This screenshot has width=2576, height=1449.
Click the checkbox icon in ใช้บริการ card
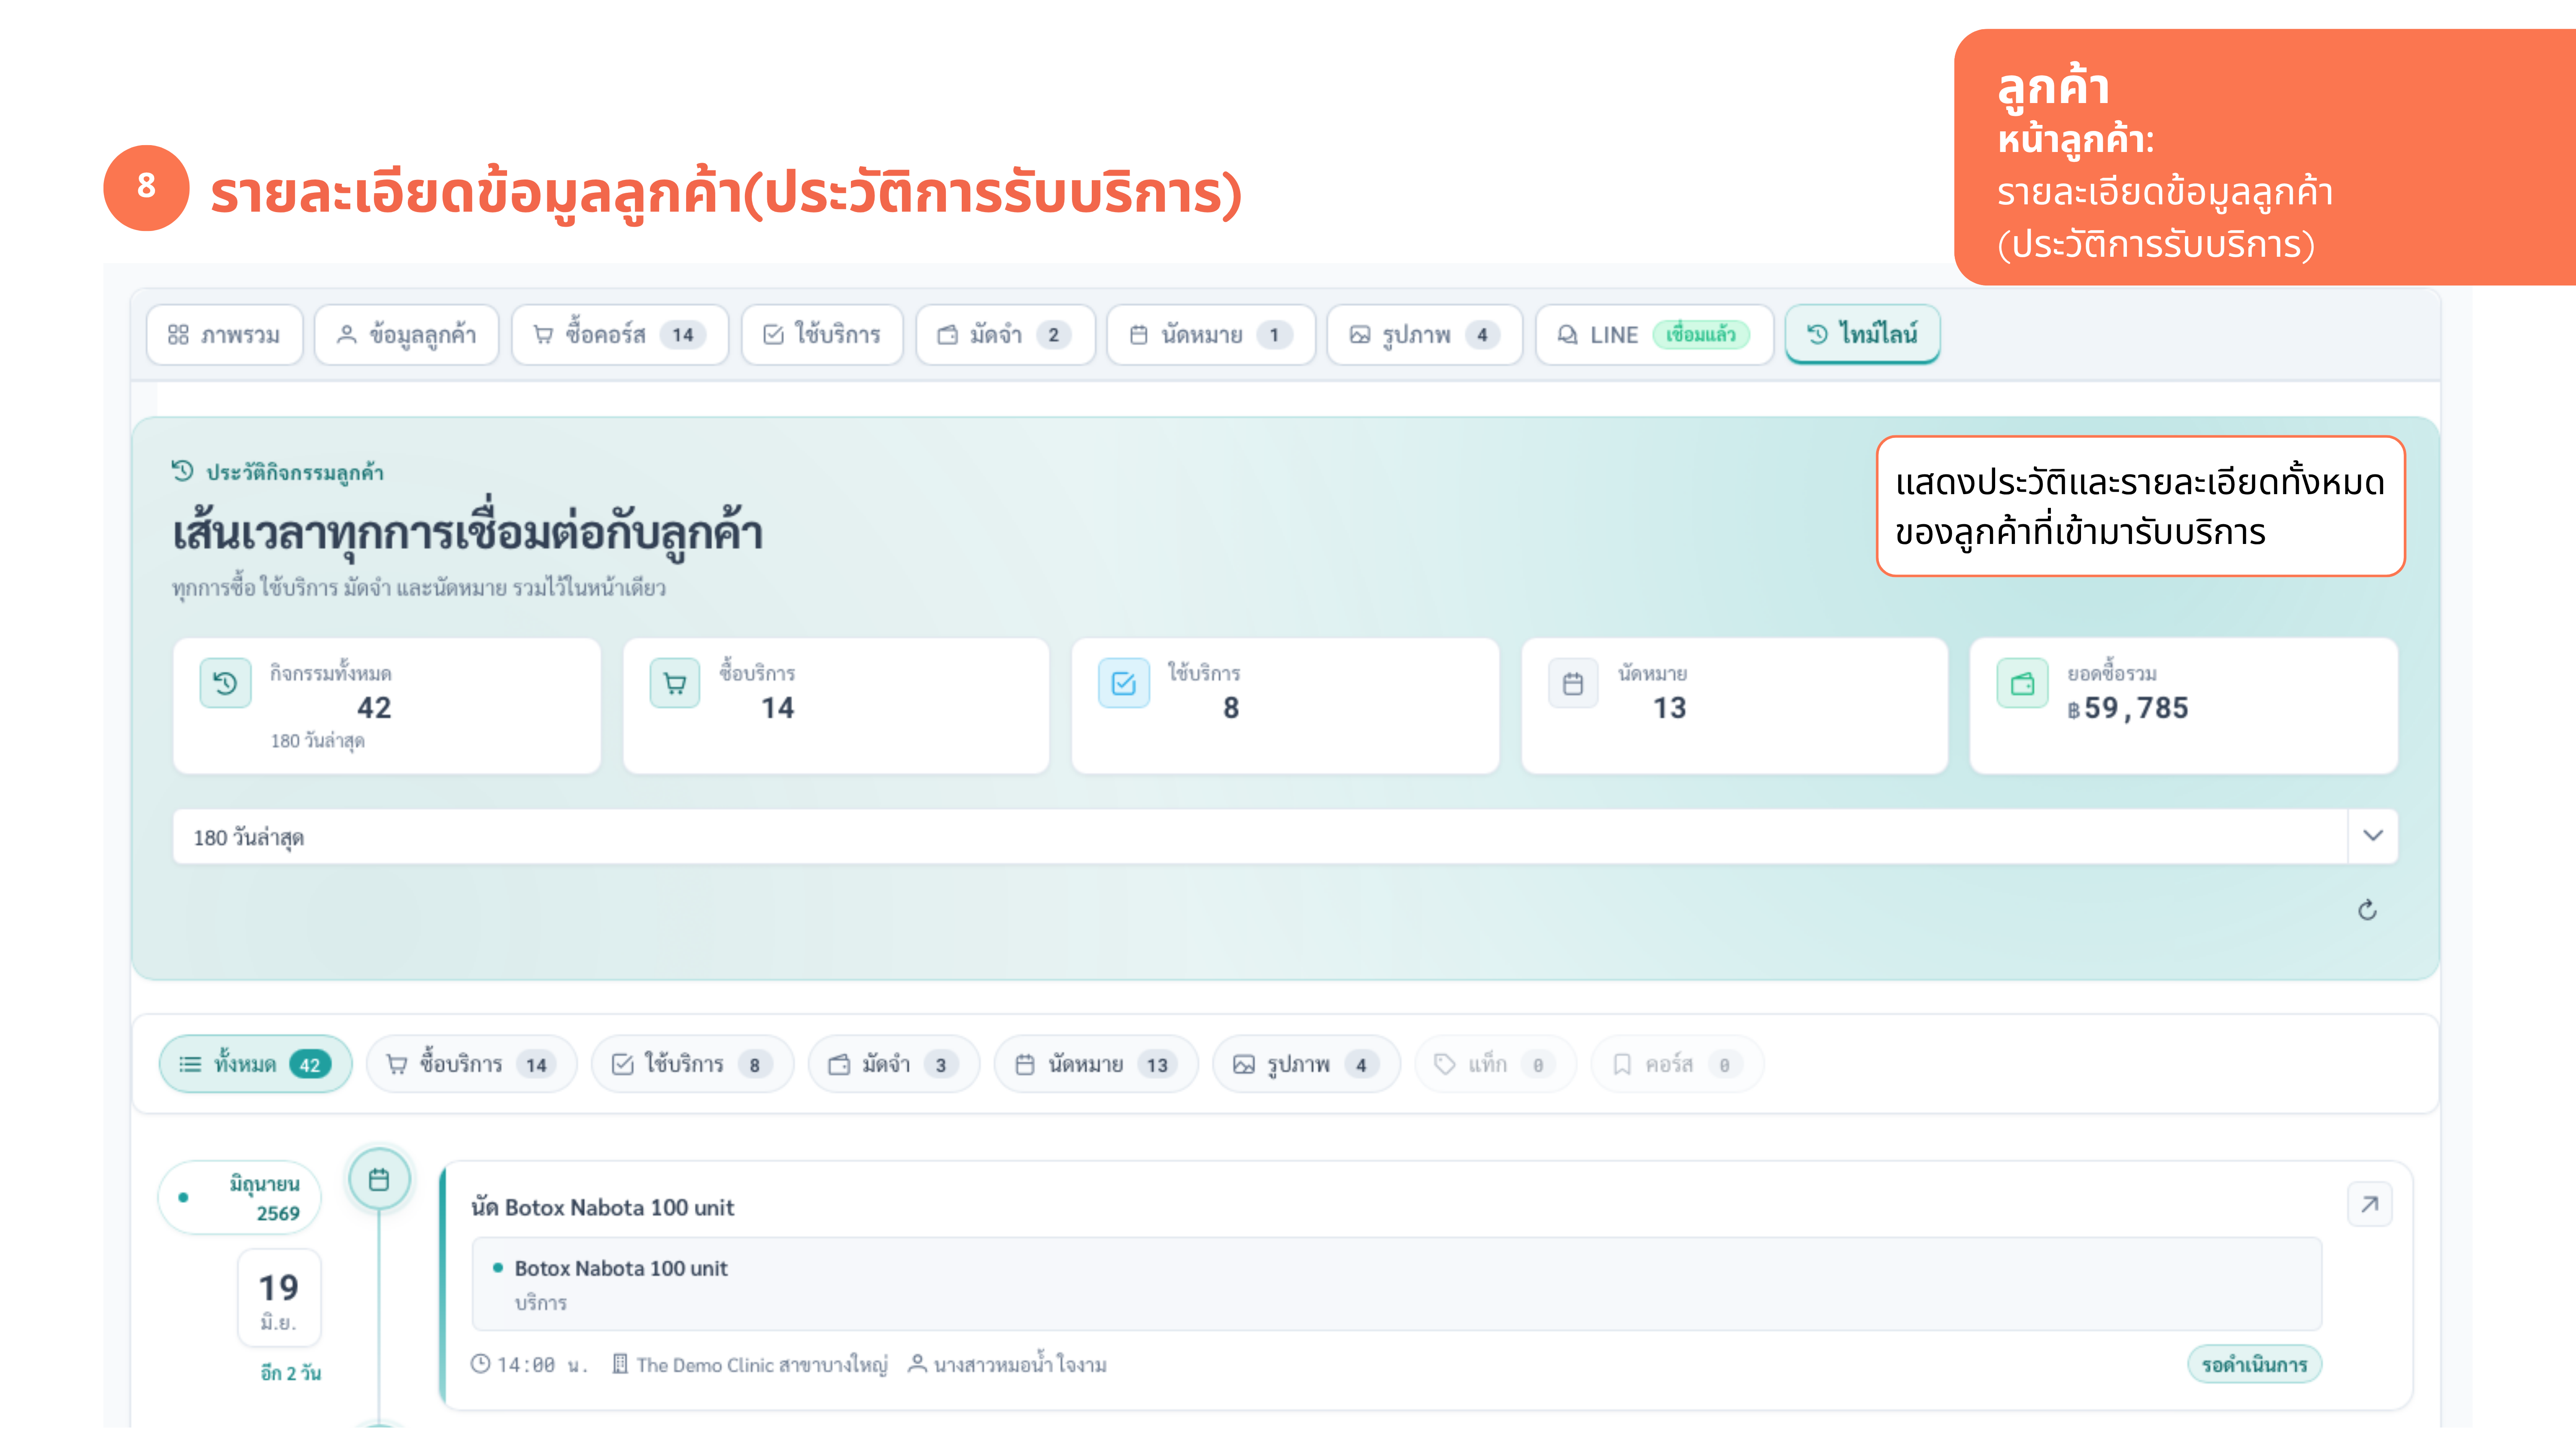click(x=1124, y=683)
